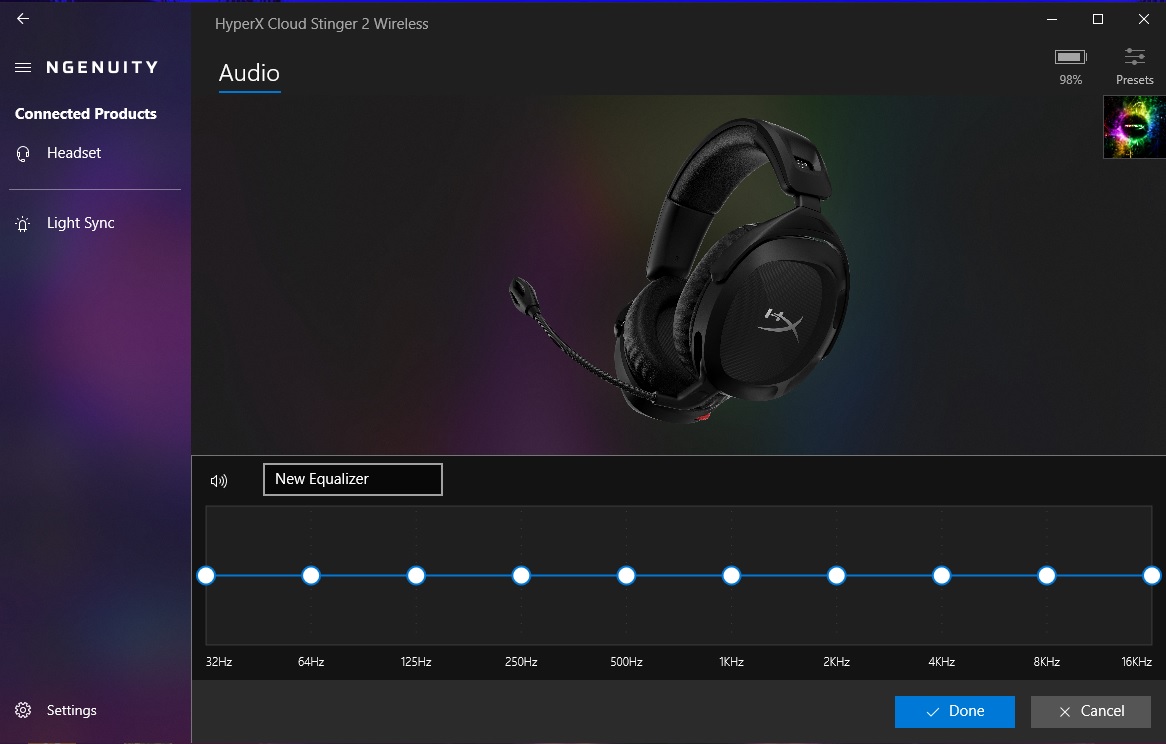This screenshot has width=1166, height=744.
Task: Click the headset icon in sidebar
Action: click(x=23, y=153)
